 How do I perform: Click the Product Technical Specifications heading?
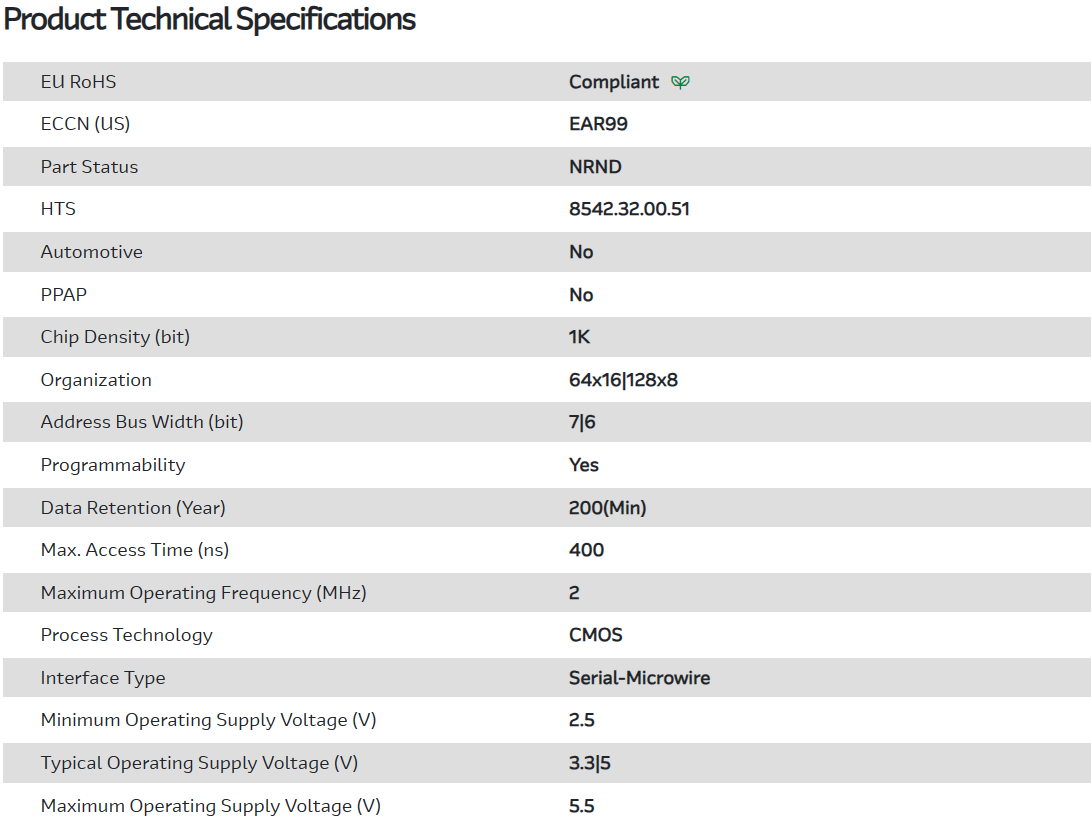tap(210, 19)
